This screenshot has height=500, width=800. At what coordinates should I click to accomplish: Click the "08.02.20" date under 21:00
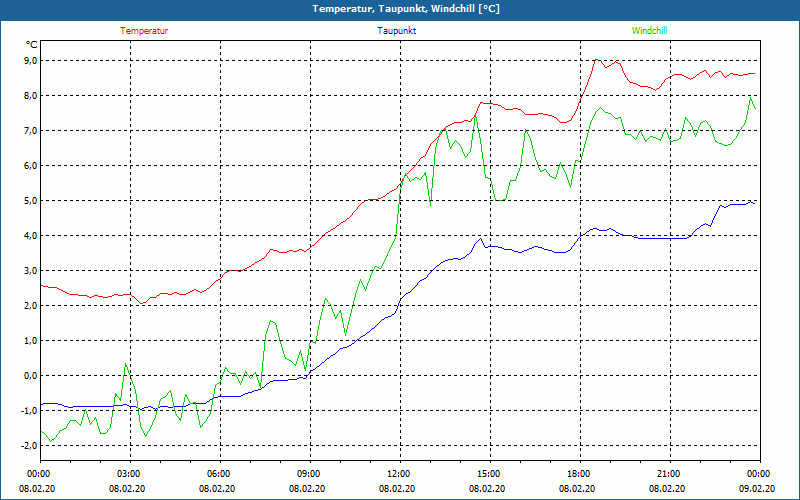pyautogui.click(x=667, y=489)
